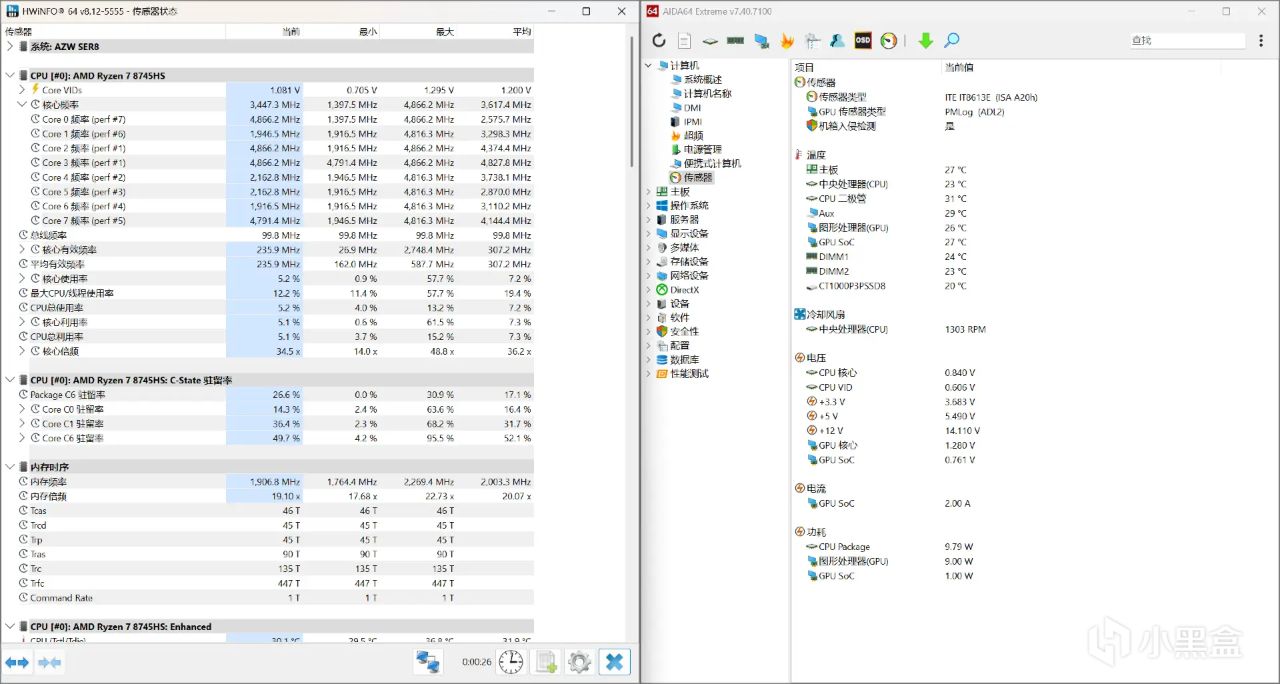Collapse the 内存时序 group in HWiNFO
The height and width of the screenshot is (684, 1280).
(x=9, y=467)
